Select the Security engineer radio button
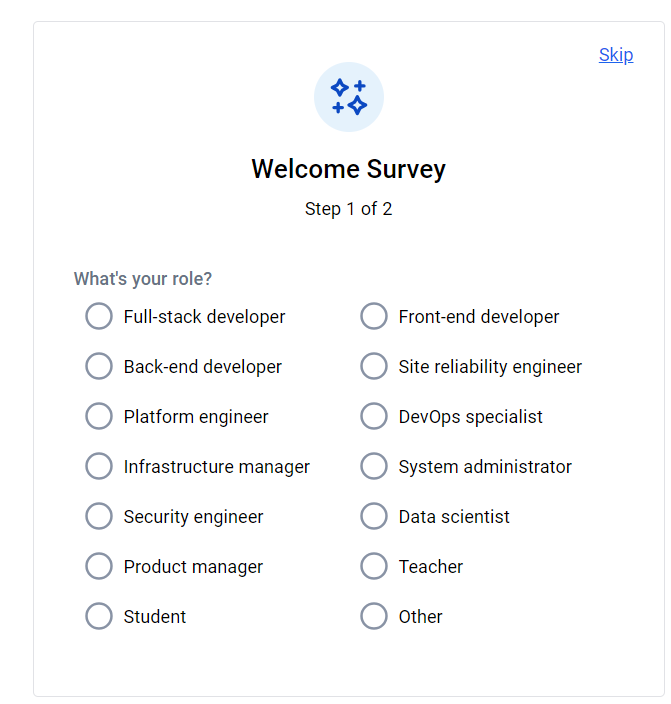The image size is (671, 704). [99, 516]
